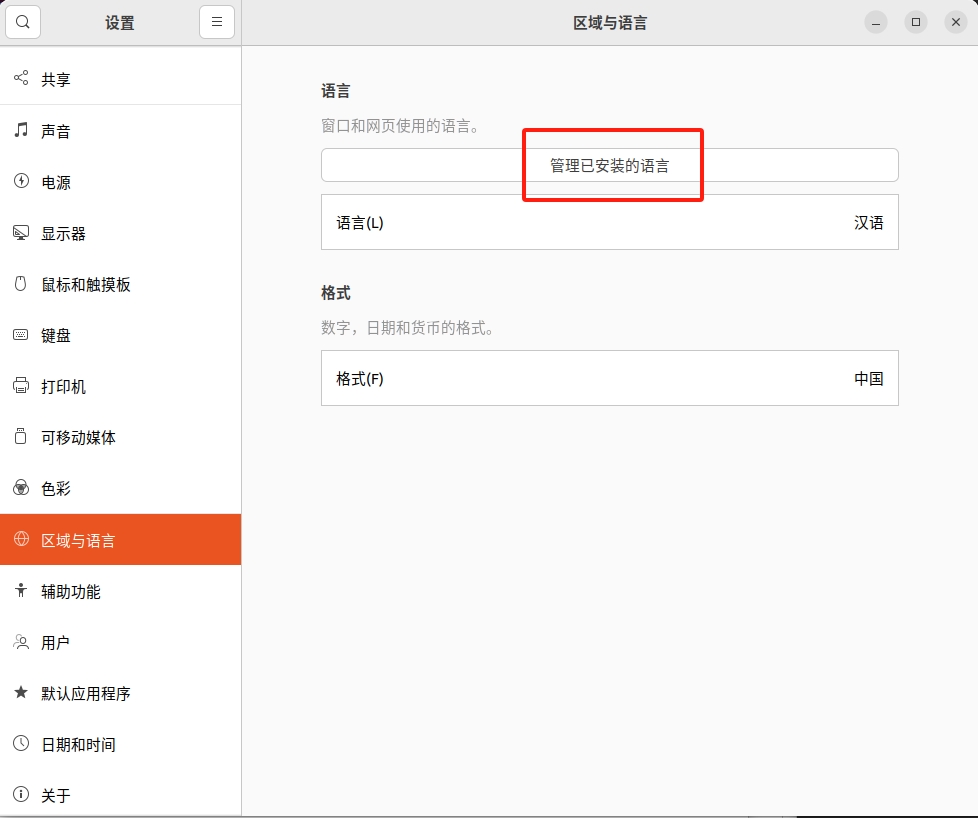Select 键盘 in the sidebar
Screen dimensions: 978x818
tap(120, 336)
